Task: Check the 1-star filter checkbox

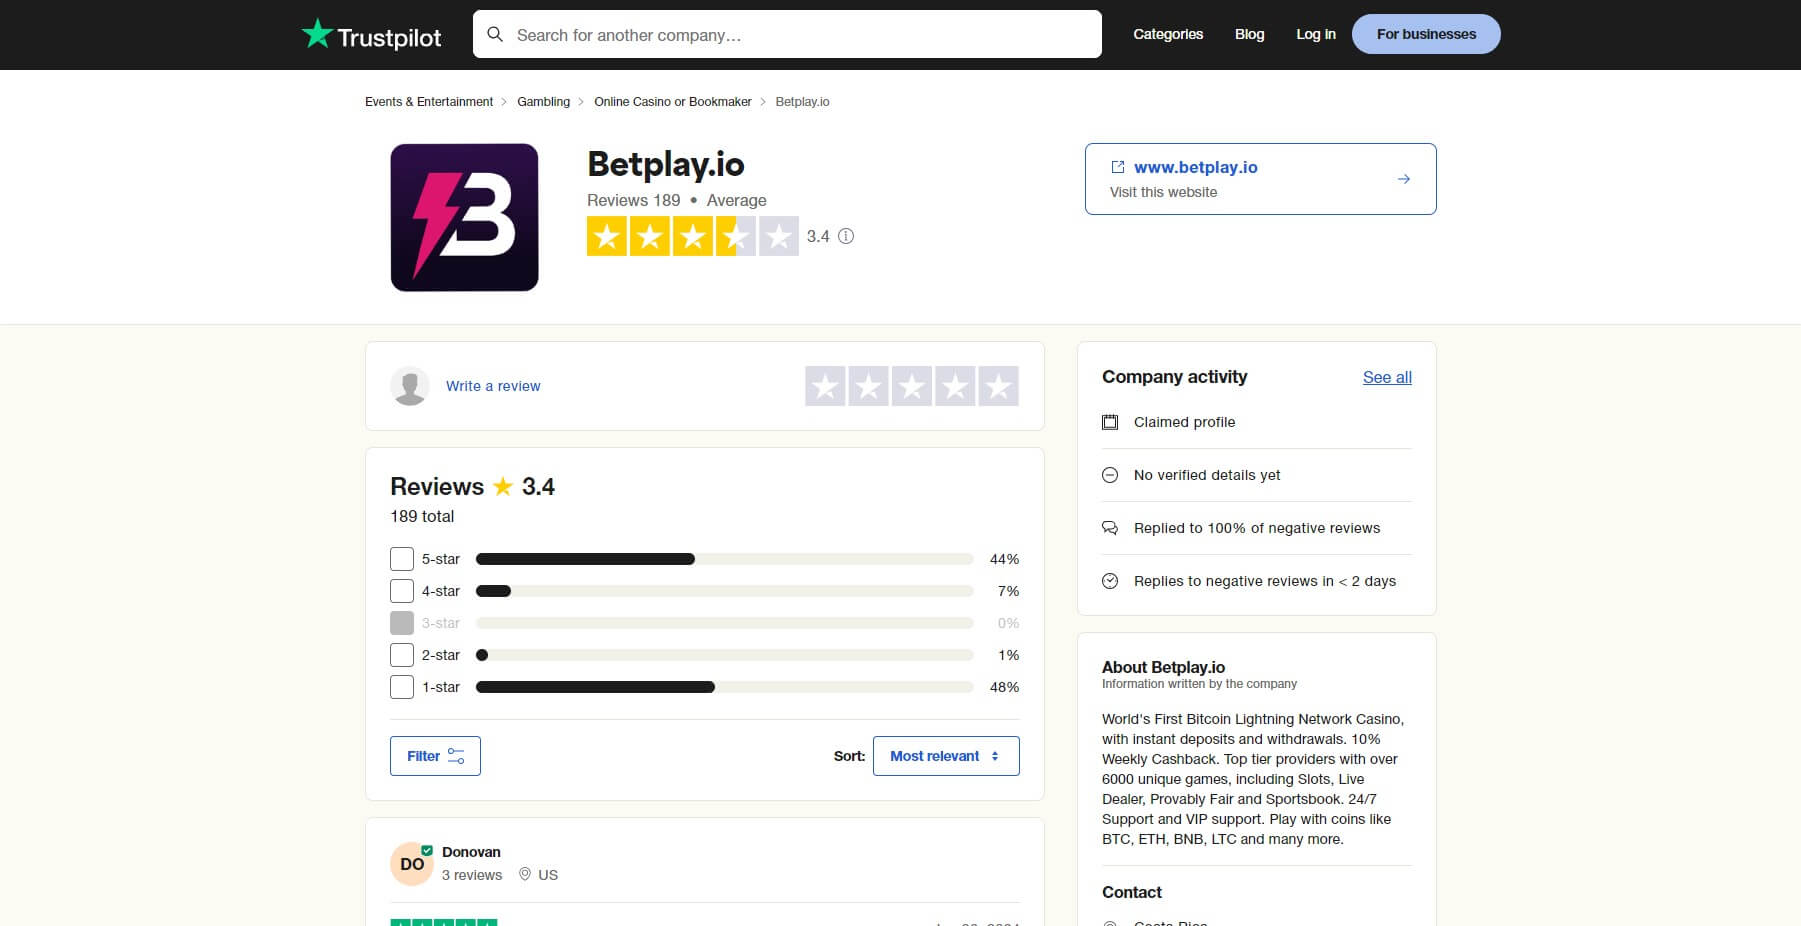Action: point(402,687)
